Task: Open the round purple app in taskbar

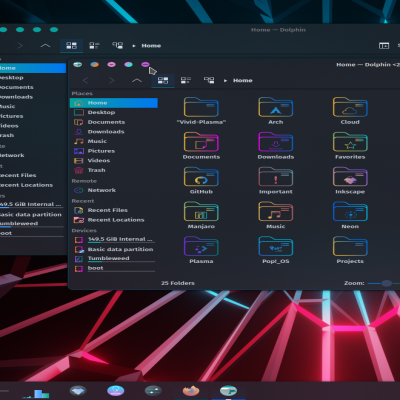Action: pos(116,391)
